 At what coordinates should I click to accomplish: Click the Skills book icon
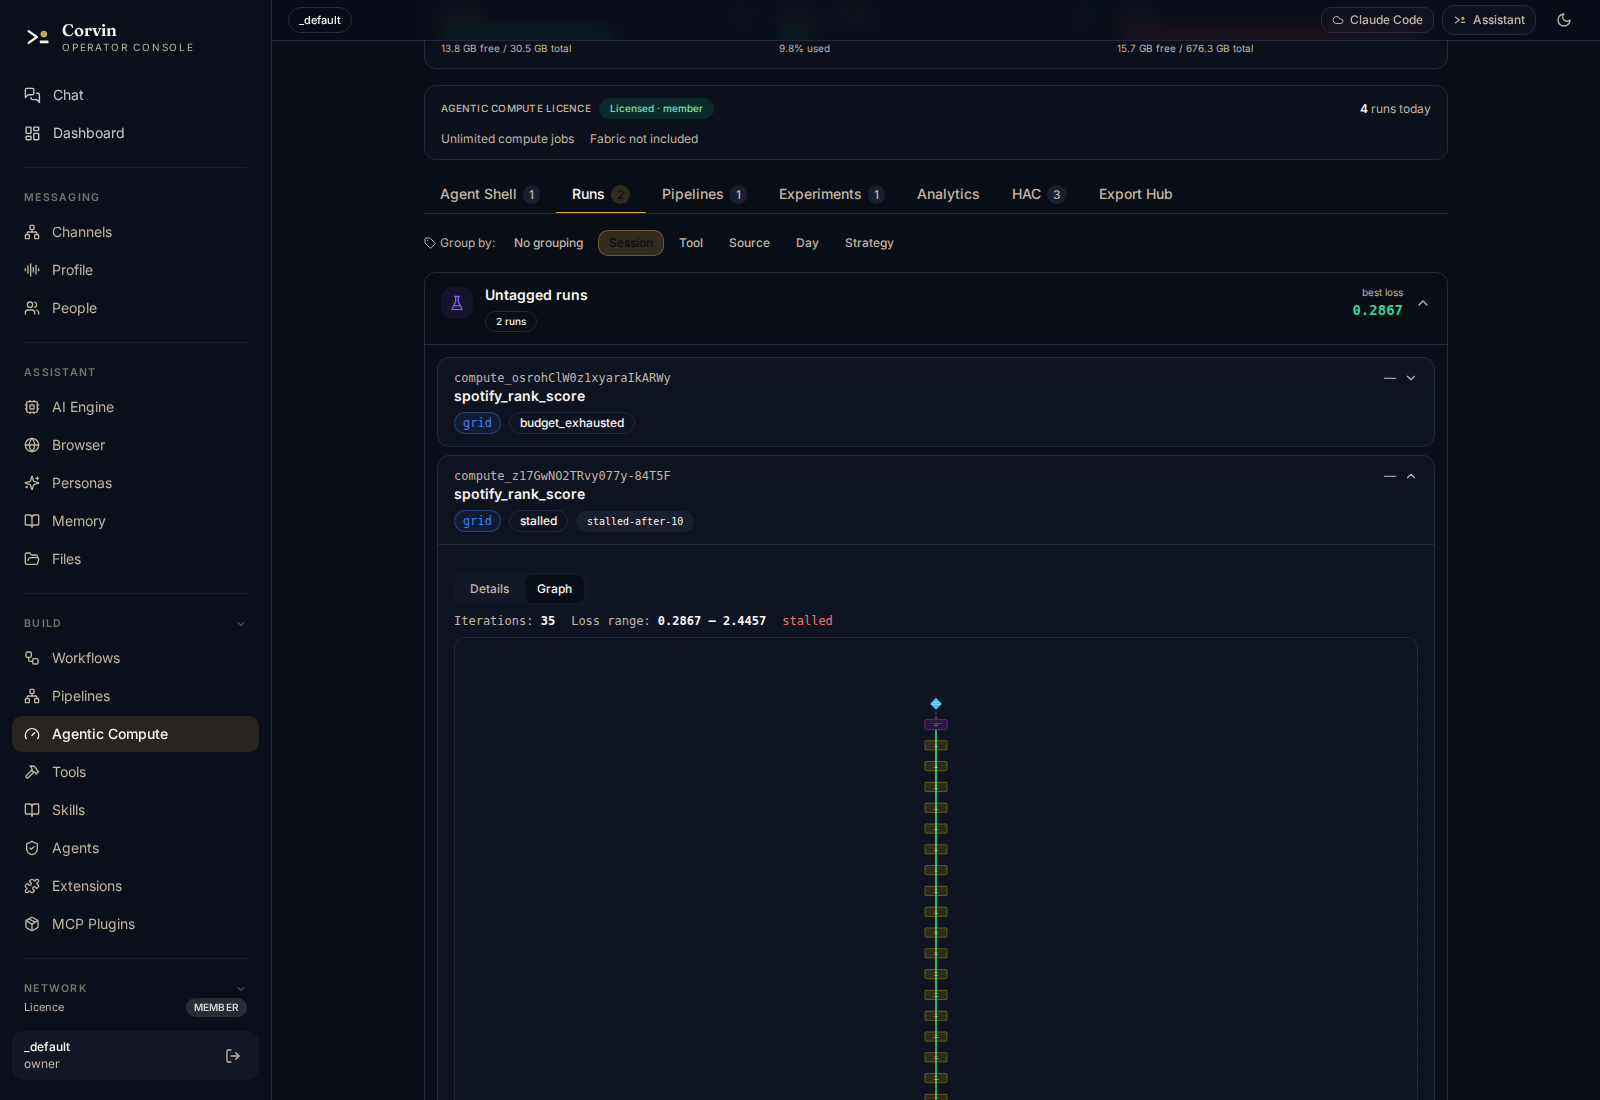(32, 810)
